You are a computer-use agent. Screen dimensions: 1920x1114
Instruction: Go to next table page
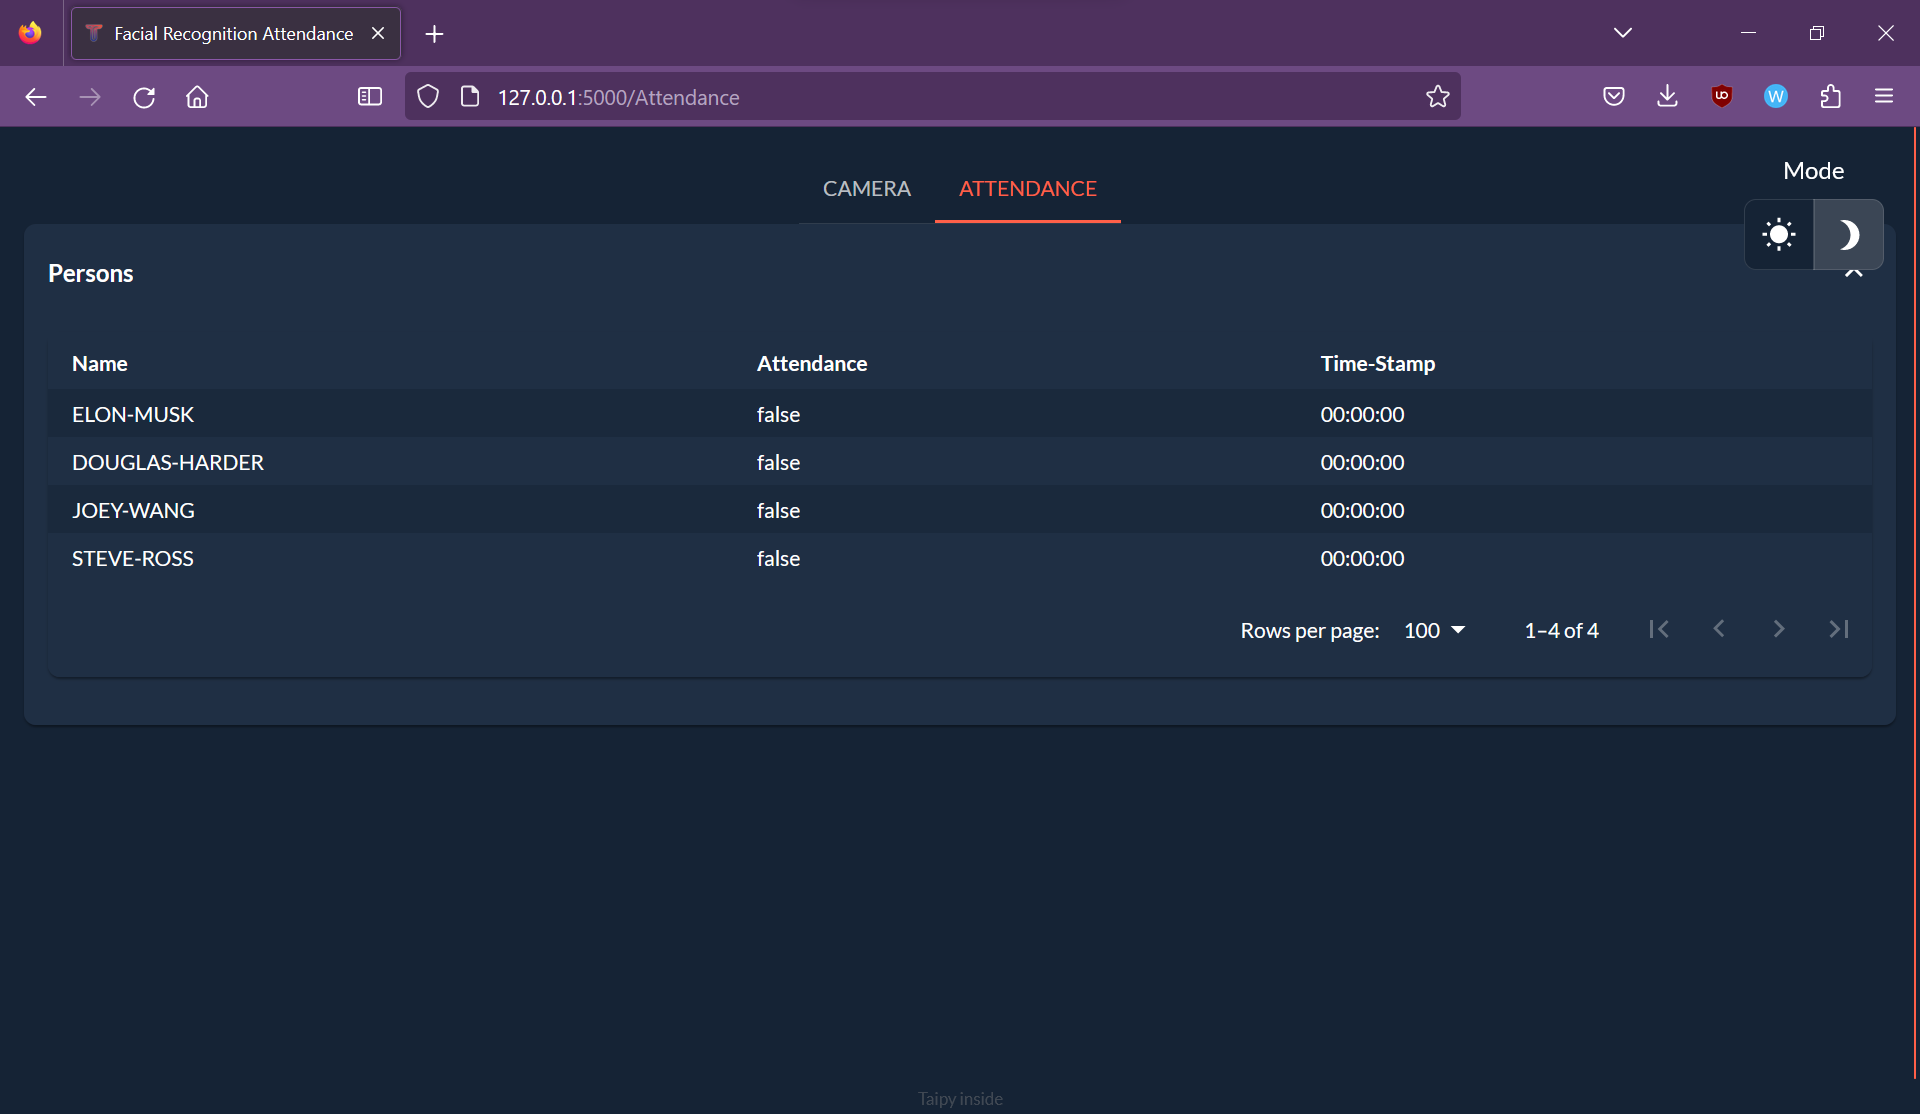point(1778,629)
